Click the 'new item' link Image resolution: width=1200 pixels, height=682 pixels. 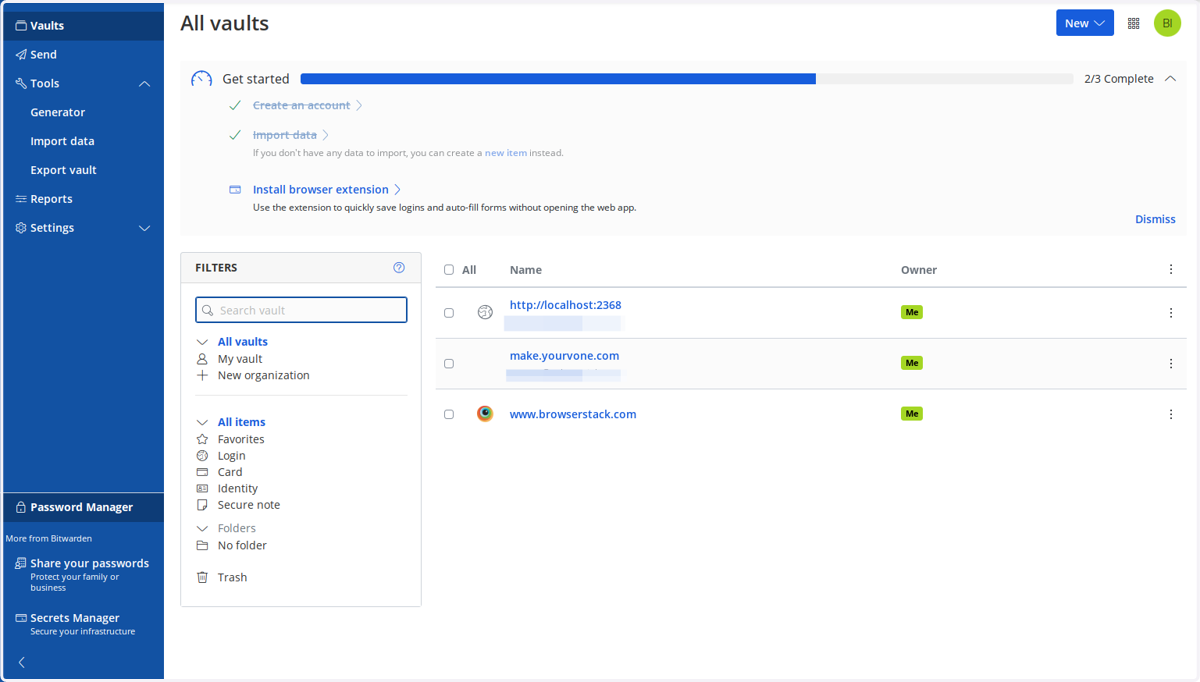point(505,153)
